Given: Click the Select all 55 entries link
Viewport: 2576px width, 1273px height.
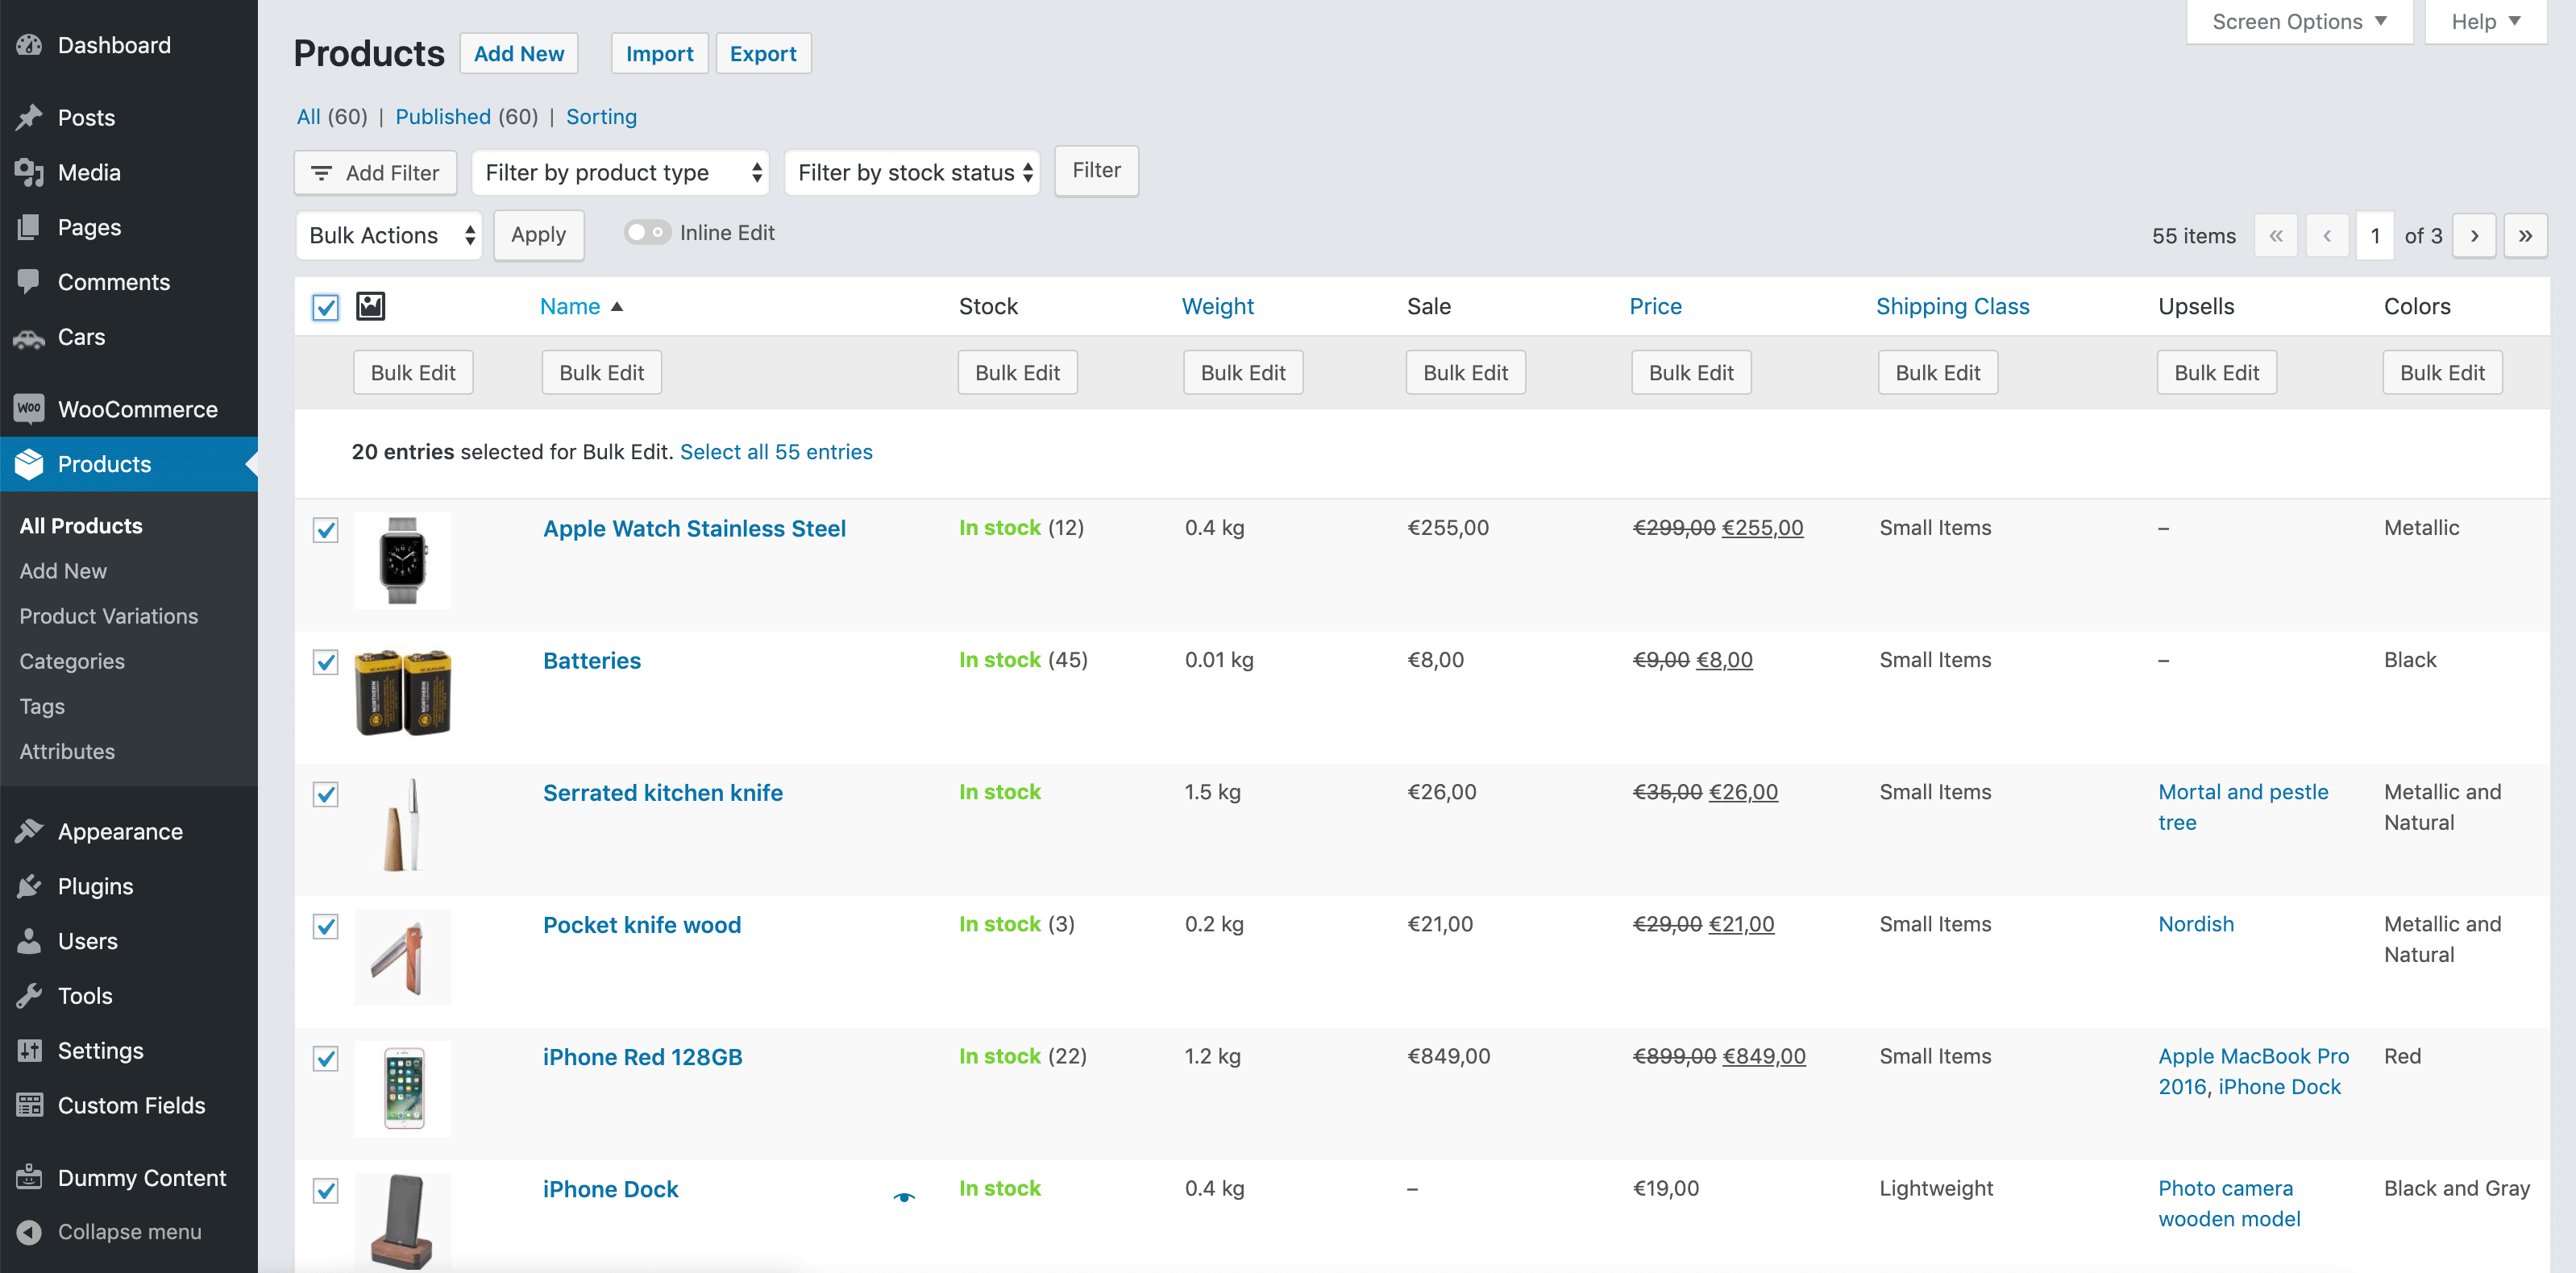Looking at the screenshot, I should pyautogui.click(x=776, y=452).
